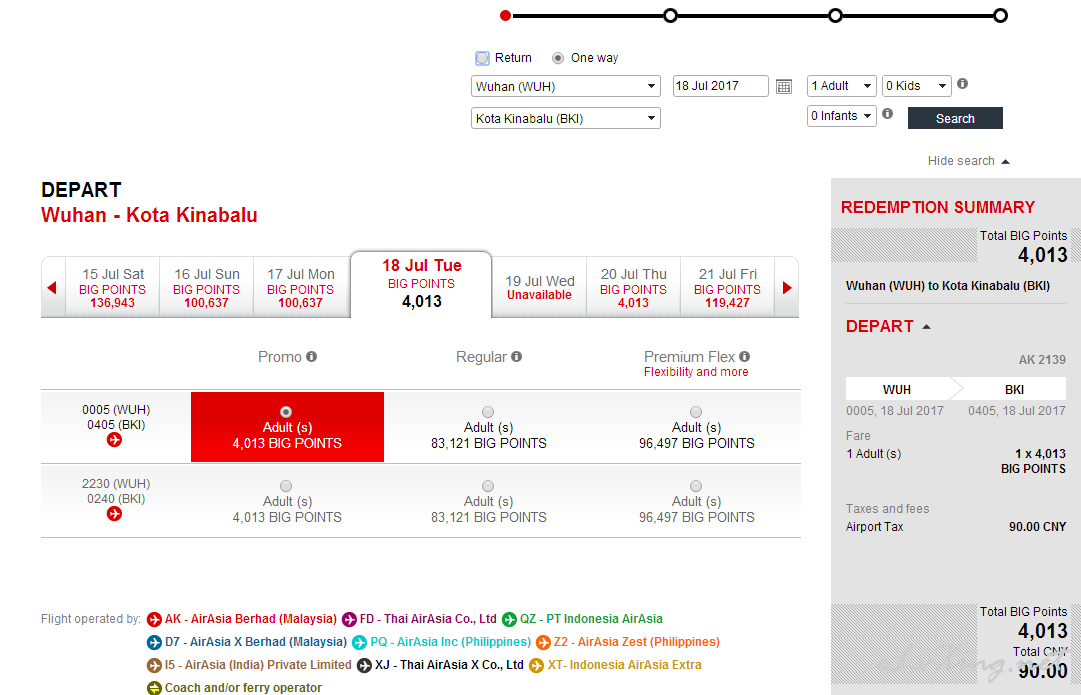Click the airline icon under the 2230 flight

pyautogui.click(x=114, y=514)
